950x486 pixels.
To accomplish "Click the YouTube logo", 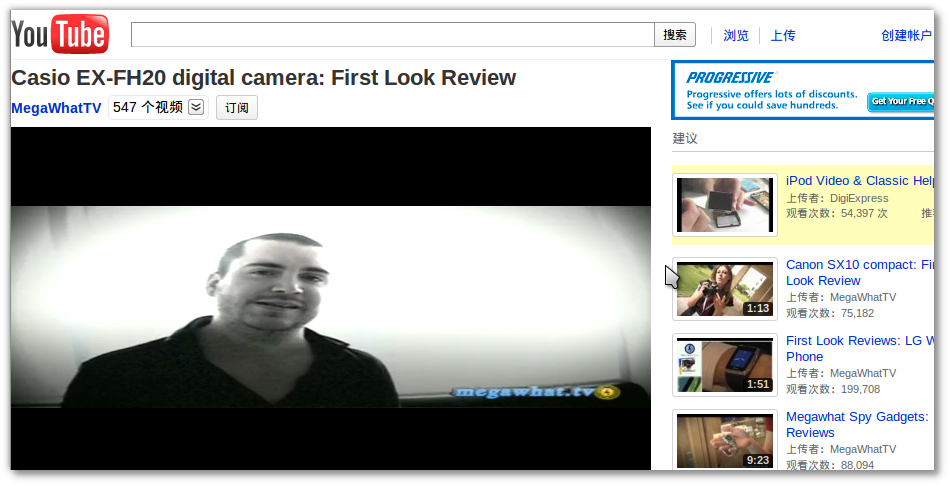I will click(60, 34).
